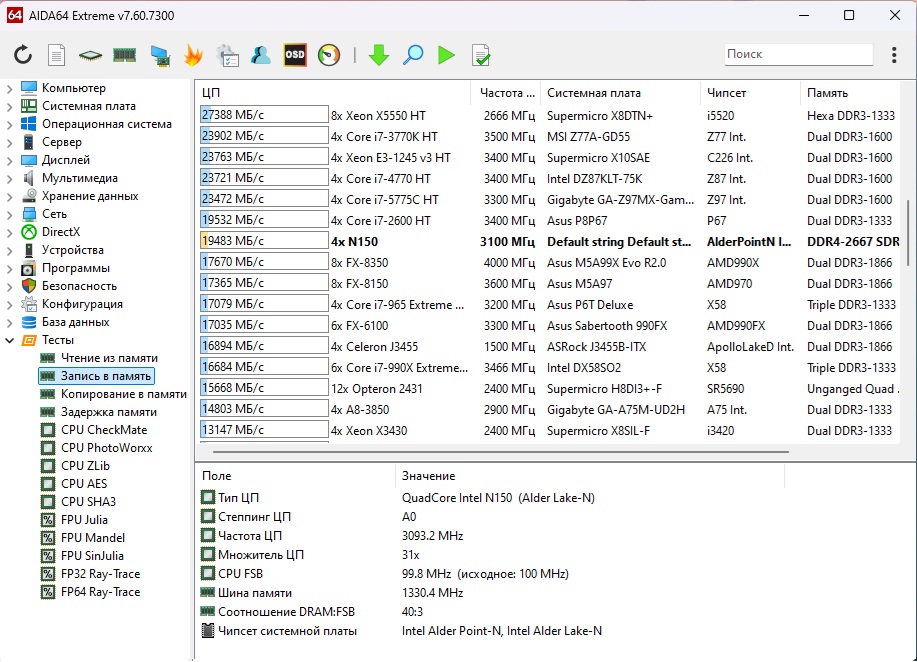The image size is (917, 662).
Task: Click the user account toolbar icon
Action: pyautogui.click(x=261, y=55)
